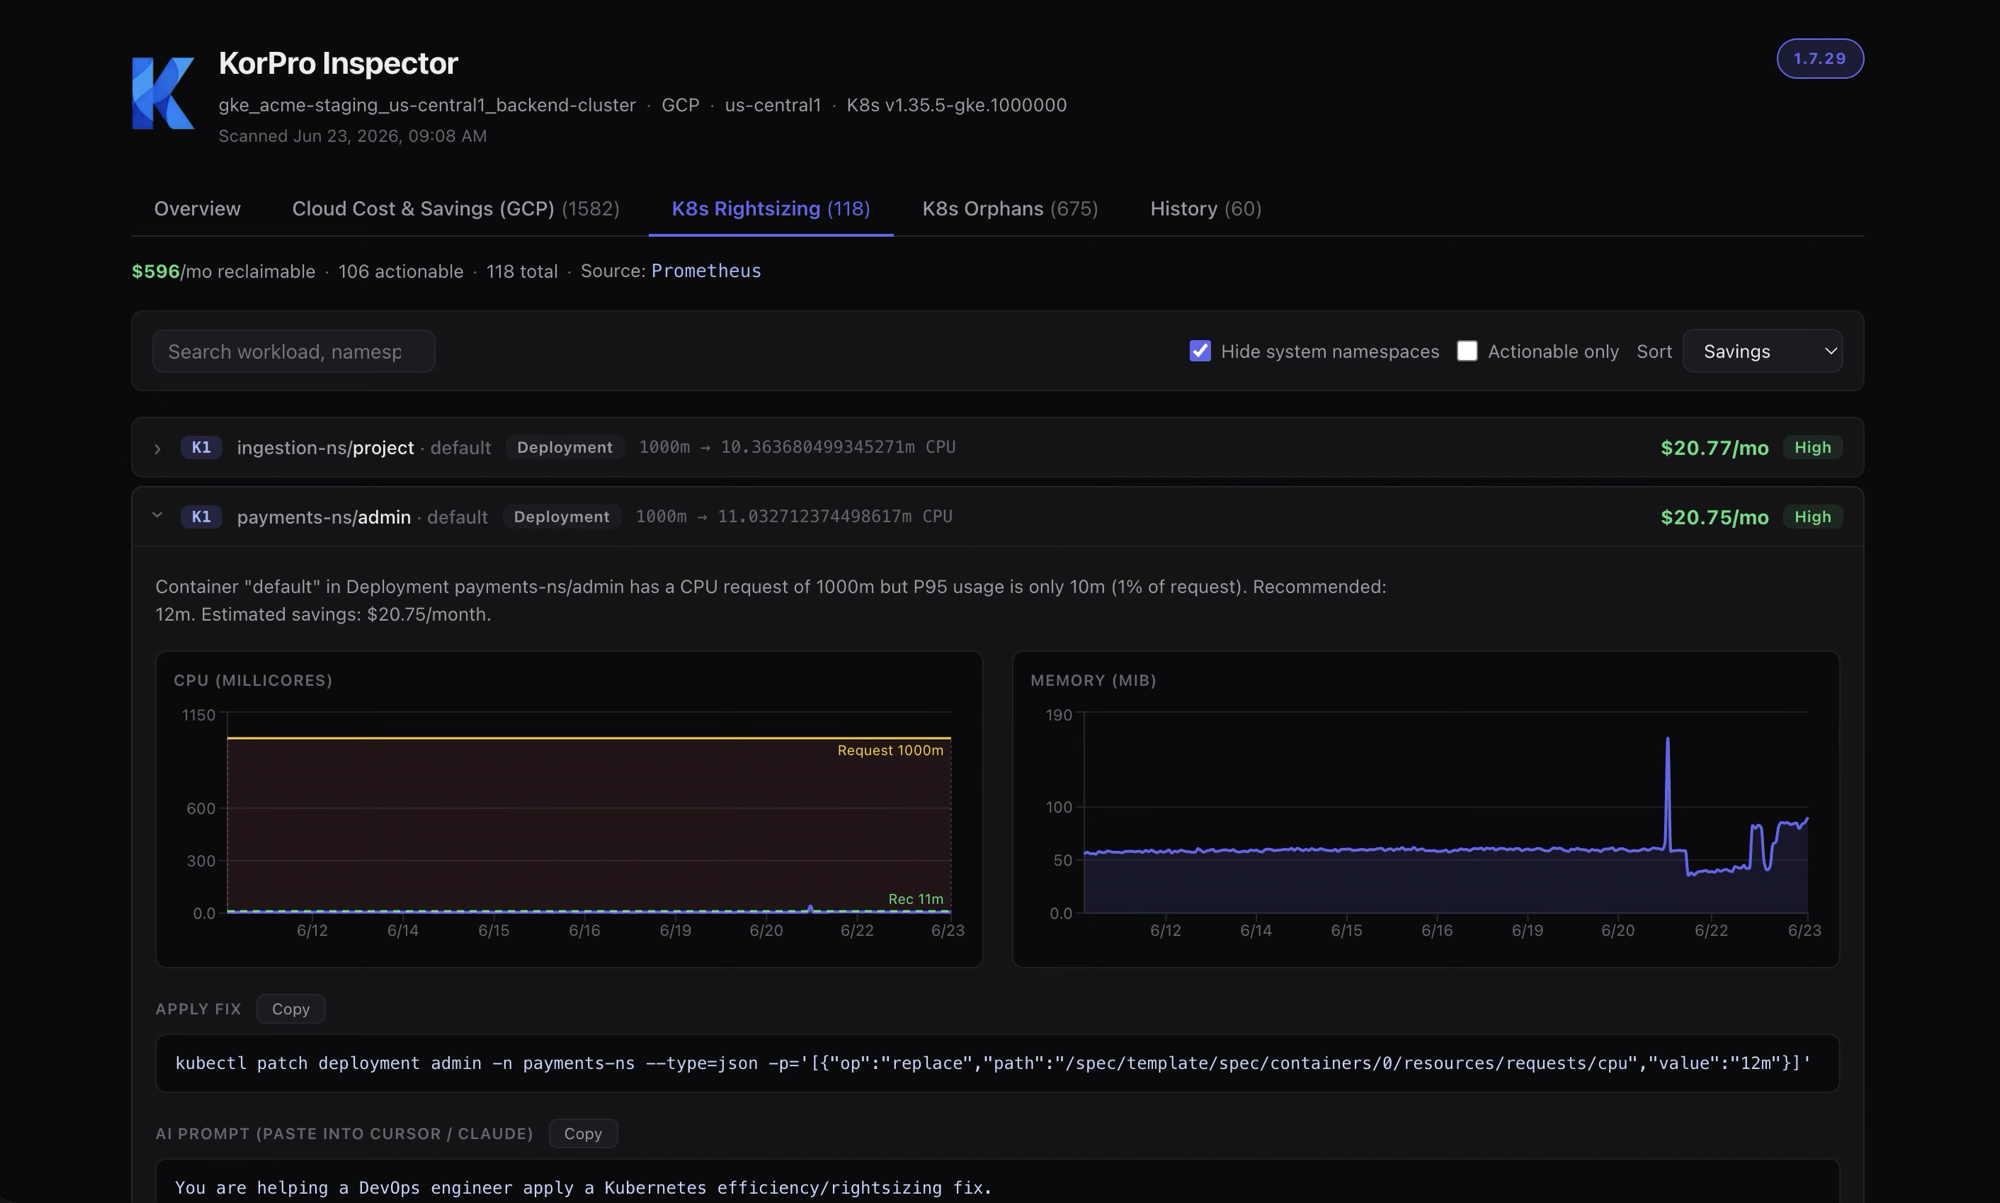
Task: Copy the Apply Fix kubectl command
Action: 291,1008
